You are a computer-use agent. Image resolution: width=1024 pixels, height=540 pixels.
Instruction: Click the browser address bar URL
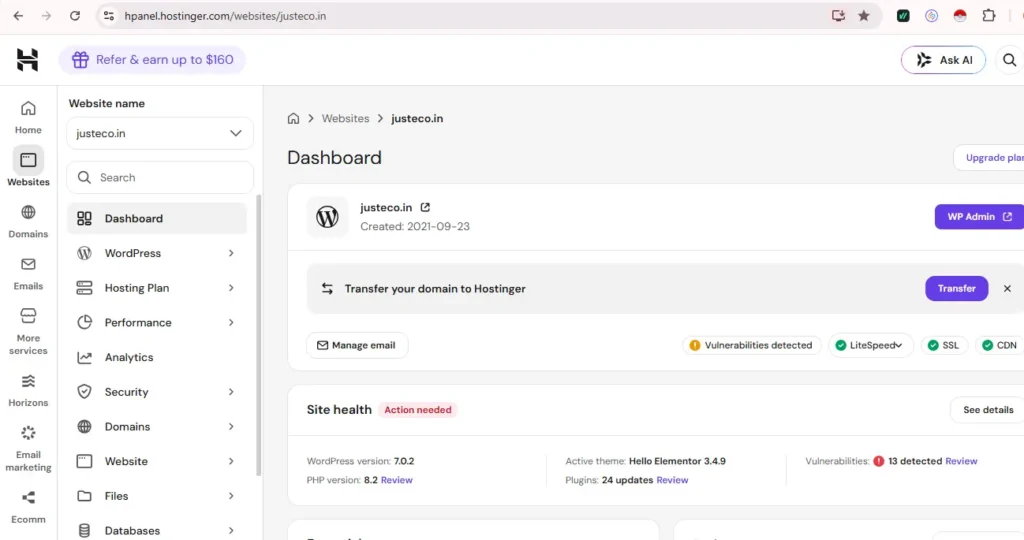point(225,16)
